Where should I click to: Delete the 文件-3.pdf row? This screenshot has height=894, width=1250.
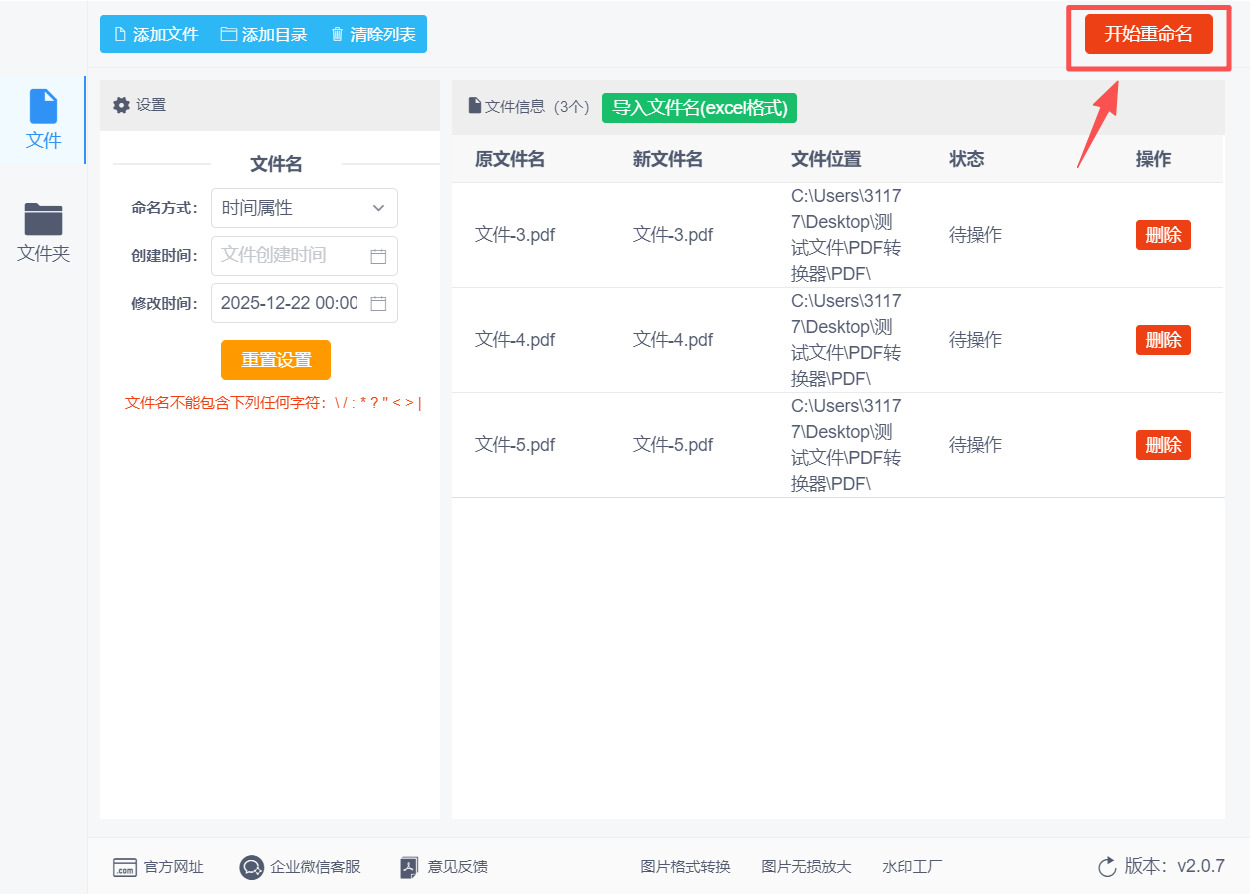coord(1163,235)
